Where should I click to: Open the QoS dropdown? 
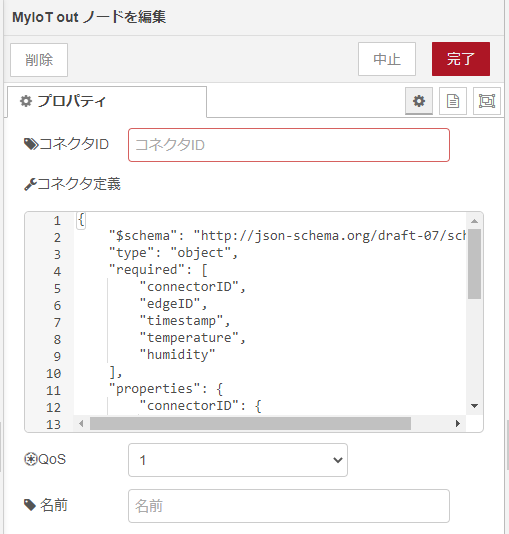pos(238,460)
